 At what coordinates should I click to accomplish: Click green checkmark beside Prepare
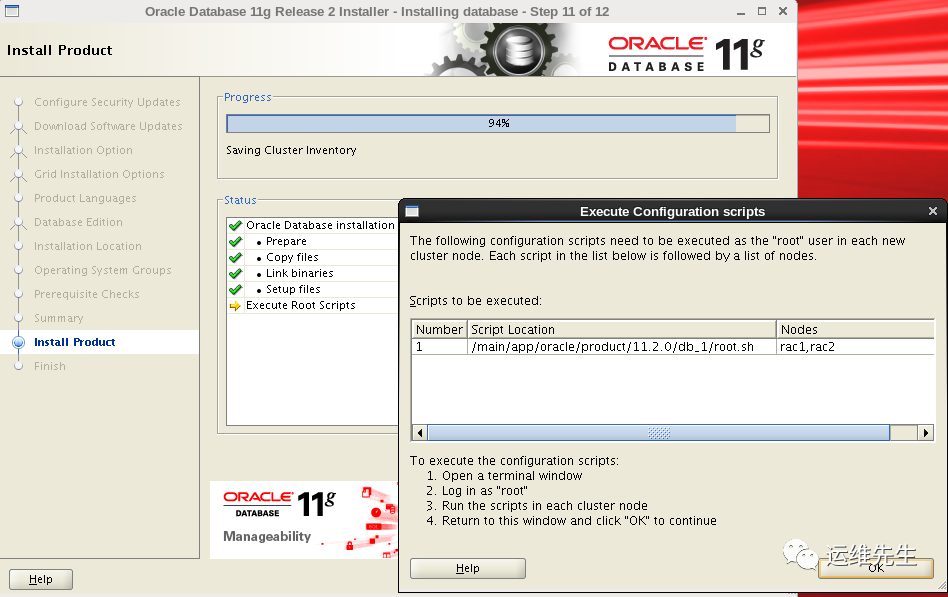(235, 241)
